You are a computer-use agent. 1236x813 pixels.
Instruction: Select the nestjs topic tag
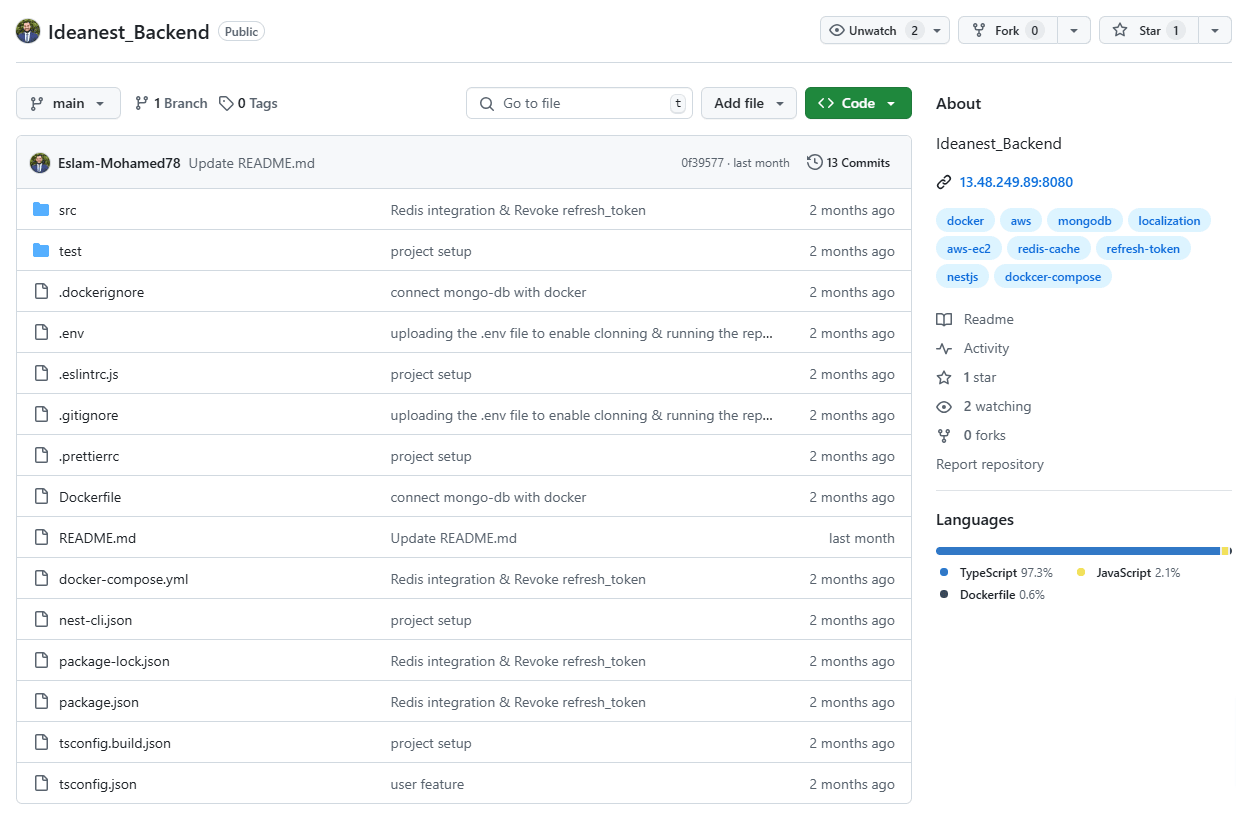click(x=962, y=276)
